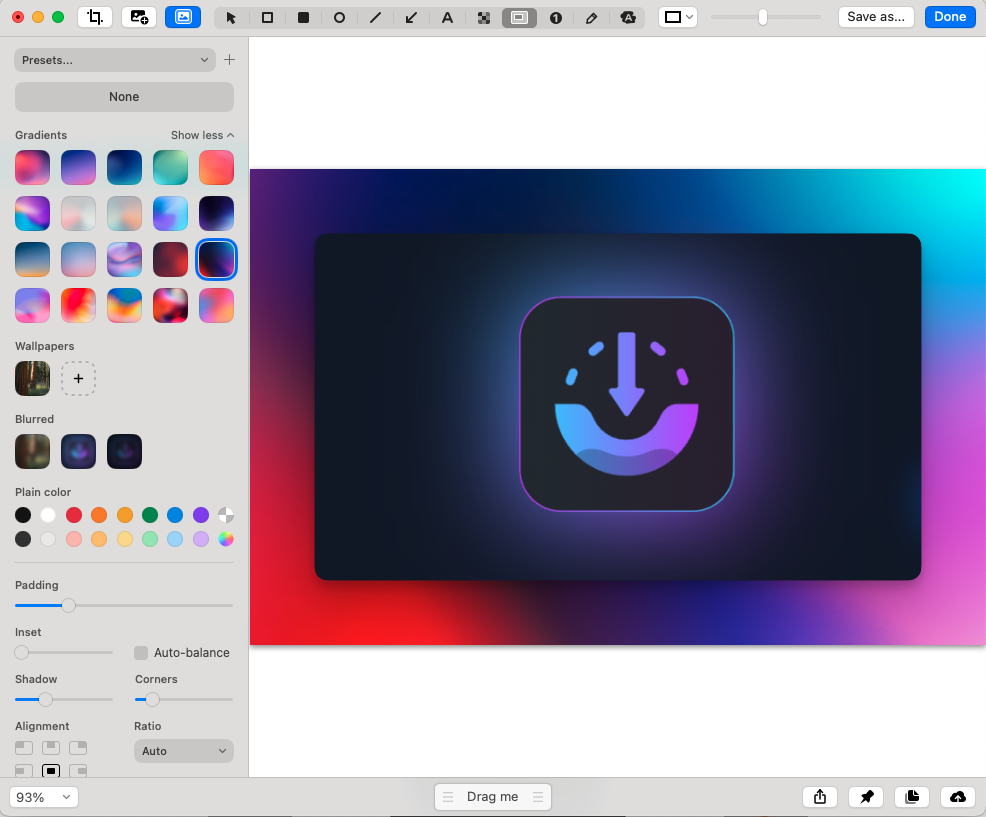Add a wallpaper with the plus tile

pyautogui.click(x=78, y=379)
